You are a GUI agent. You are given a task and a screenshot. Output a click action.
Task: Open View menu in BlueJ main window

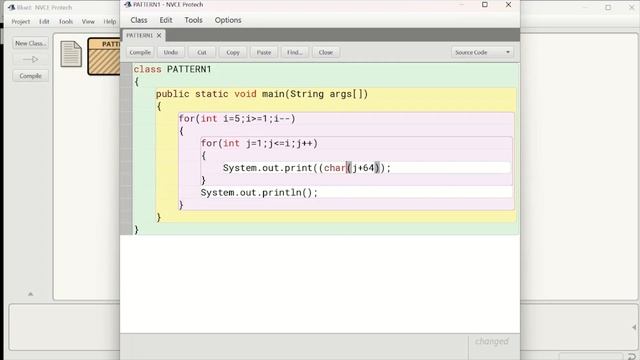point(88,22)
